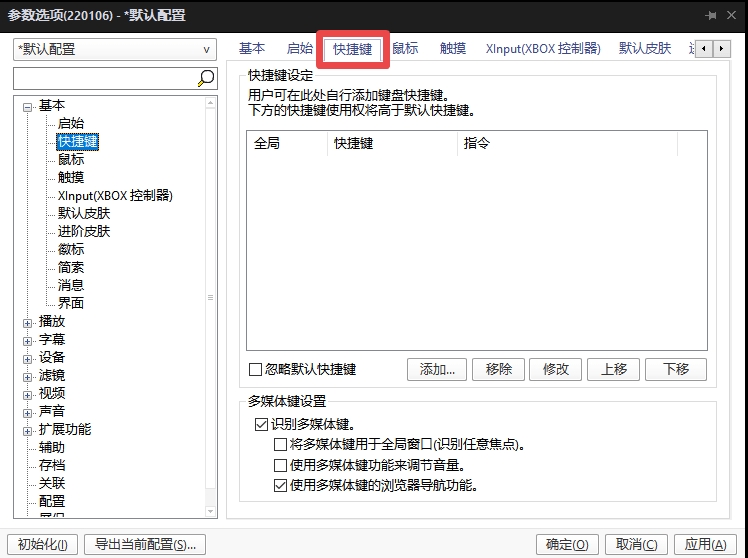The image size is (748, 558).
Task: Click the search magnifier icon
Action: 206,78
